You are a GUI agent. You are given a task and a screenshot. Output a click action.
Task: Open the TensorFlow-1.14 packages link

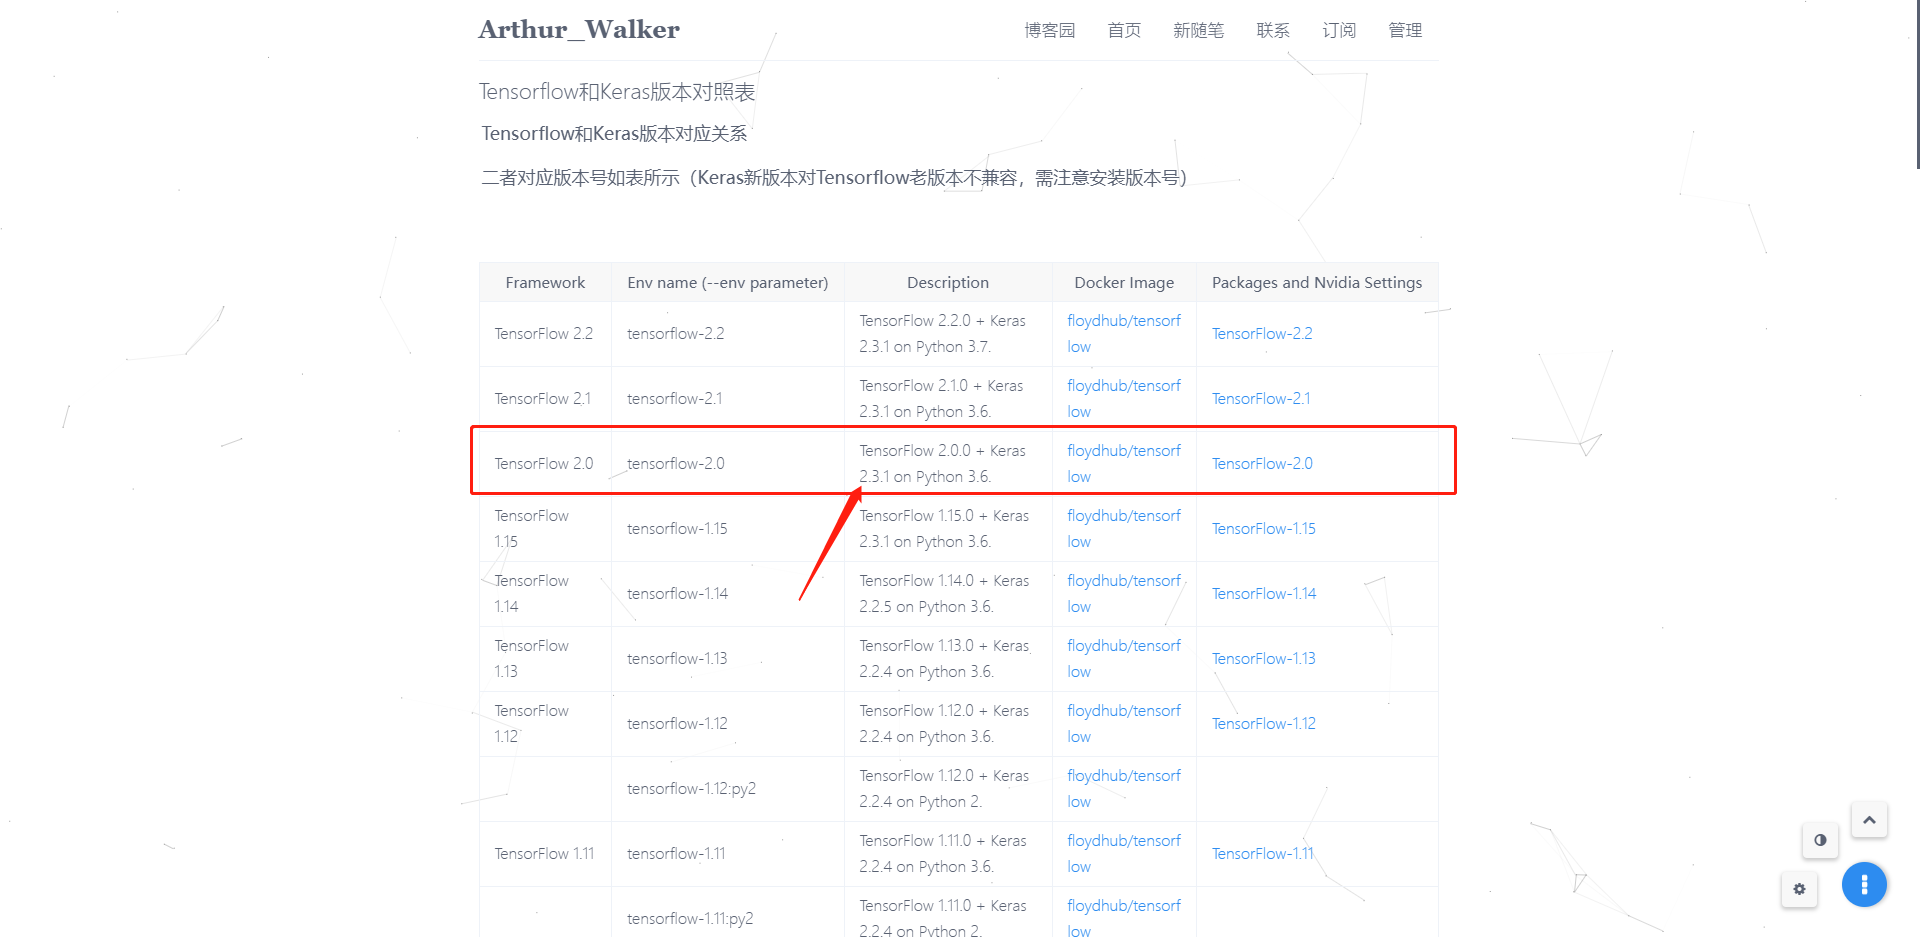click(1264, 594)
